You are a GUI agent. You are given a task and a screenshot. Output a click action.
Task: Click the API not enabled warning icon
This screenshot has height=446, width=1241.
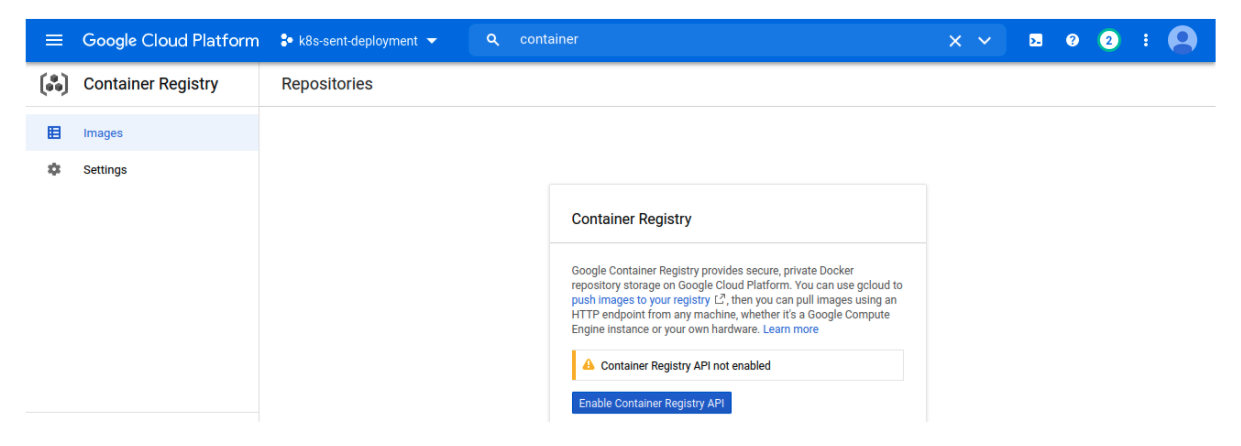[588, 365]
